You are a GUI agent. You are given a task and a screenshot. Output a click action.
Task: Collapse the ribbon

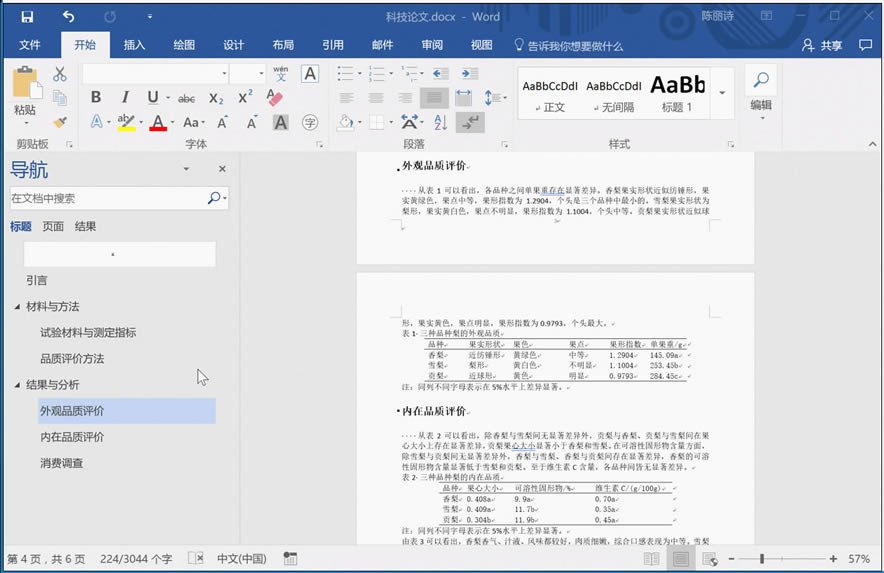tap(873, 144)
